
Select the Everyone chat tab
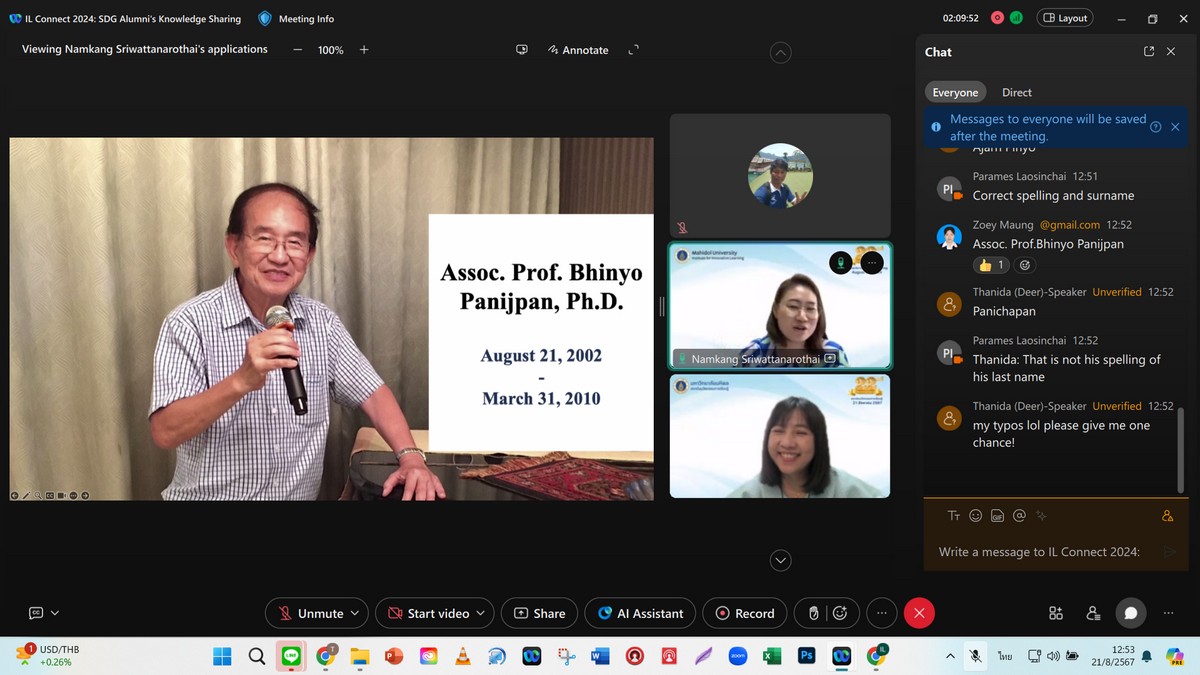point(955,92)
